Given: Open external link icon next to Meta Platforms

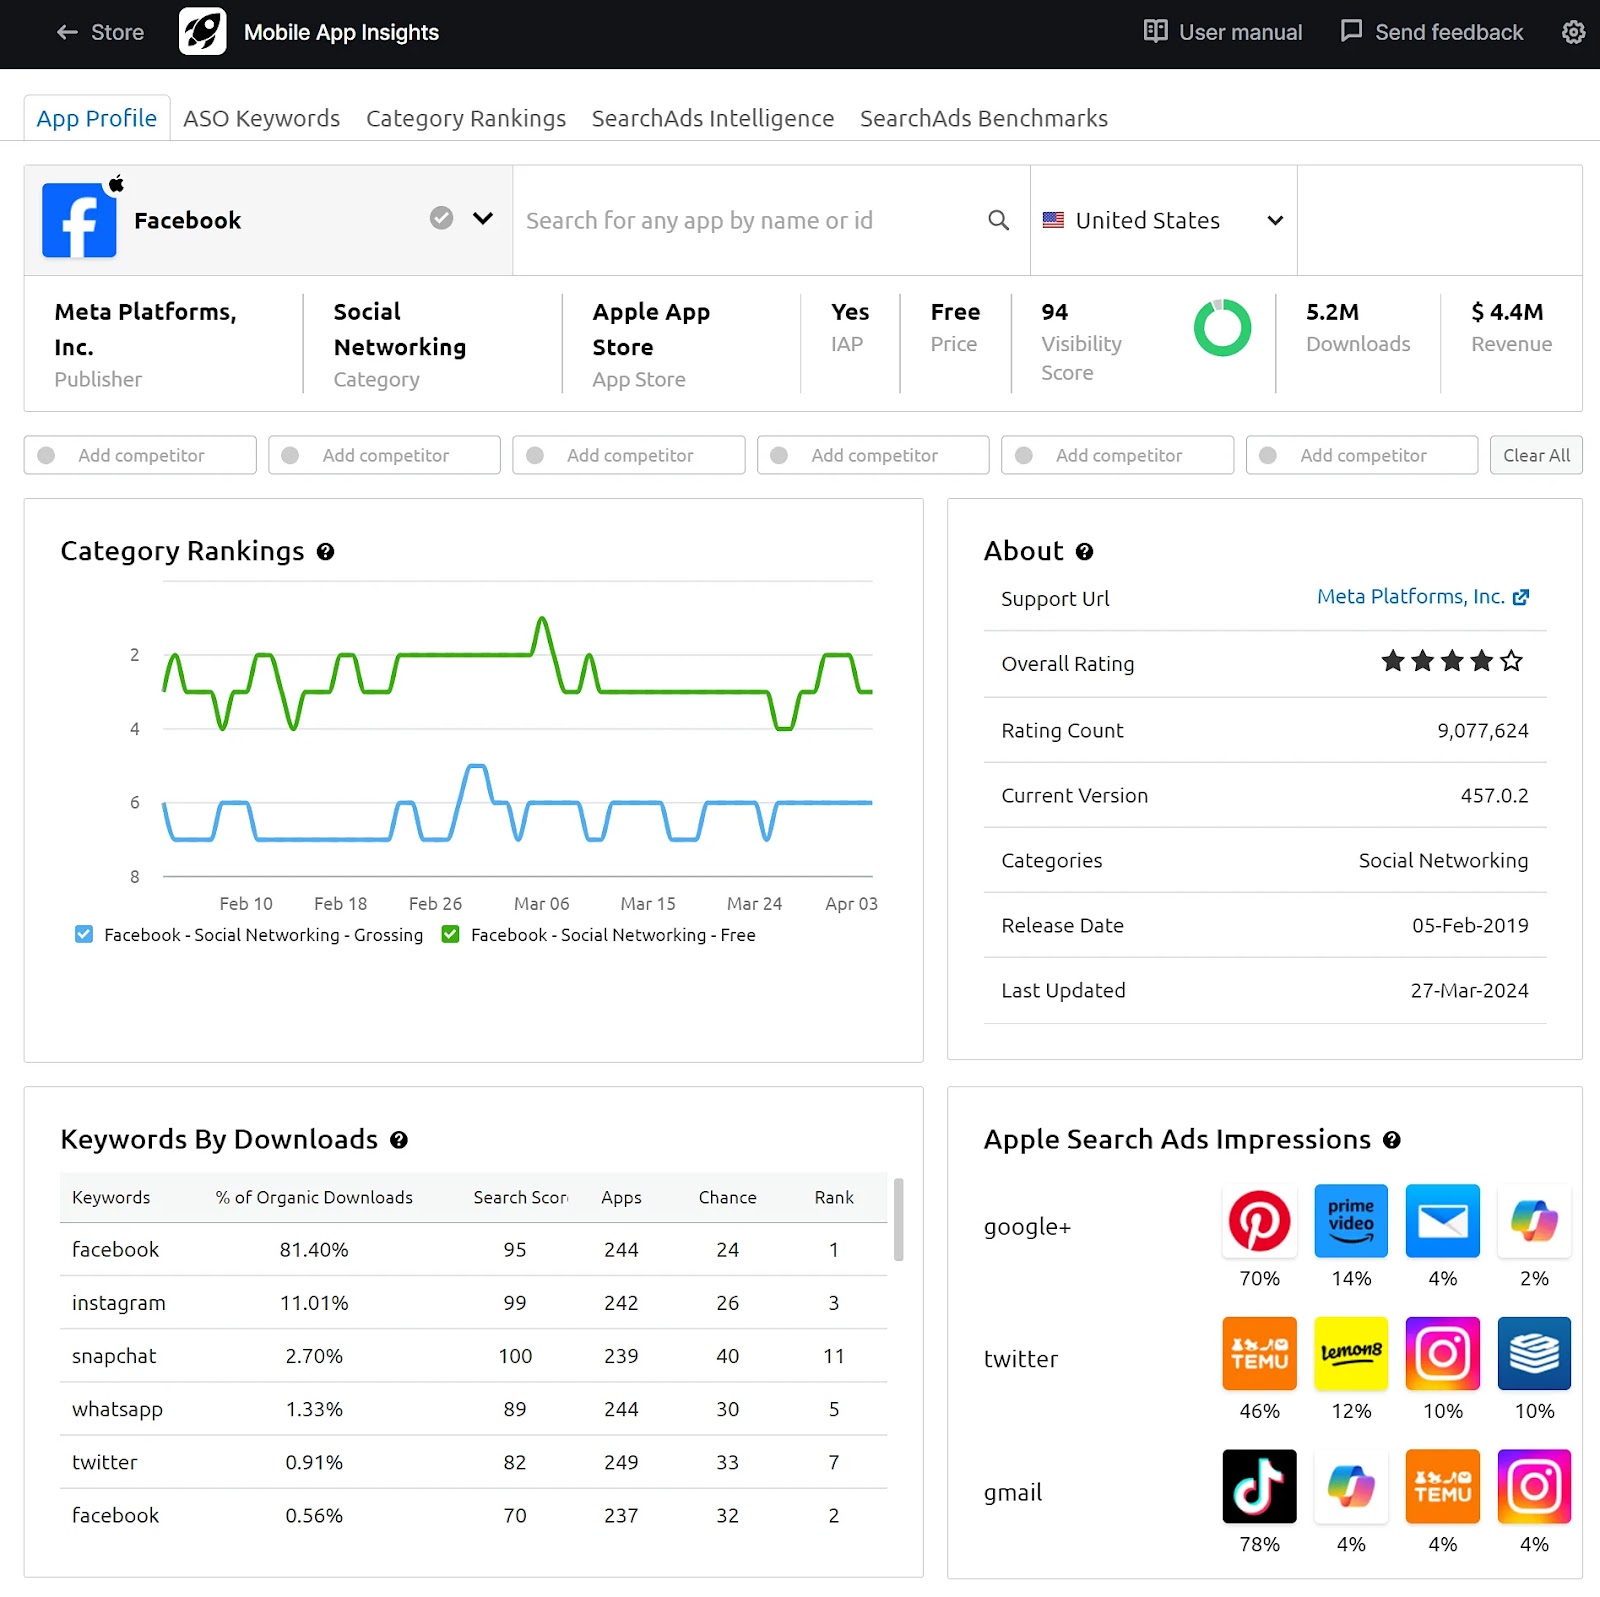Looking at the screenshot, I should click(x=1521, y=597).
